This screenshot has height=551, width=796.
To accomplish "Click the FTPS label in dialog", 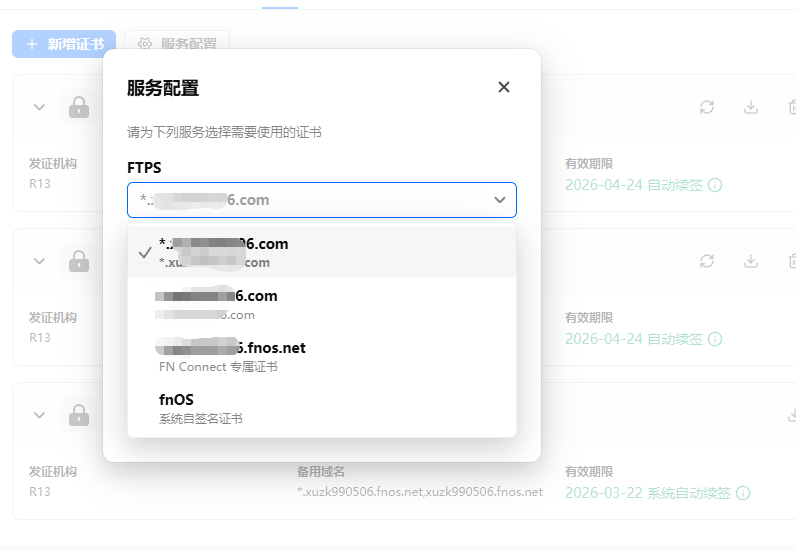I will [144, 168].
